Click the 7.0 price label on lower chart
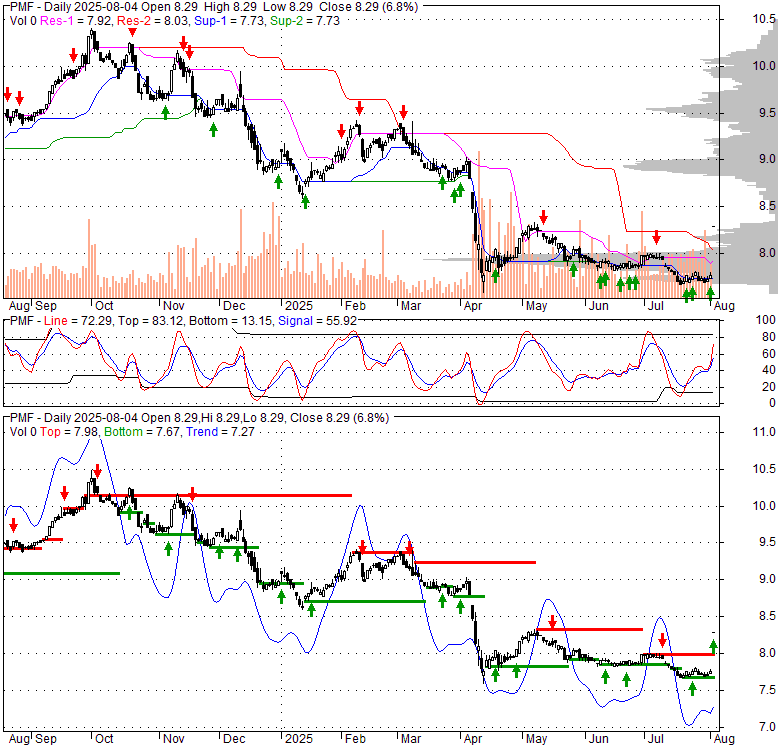780x745 pixels. click(767, 727)
